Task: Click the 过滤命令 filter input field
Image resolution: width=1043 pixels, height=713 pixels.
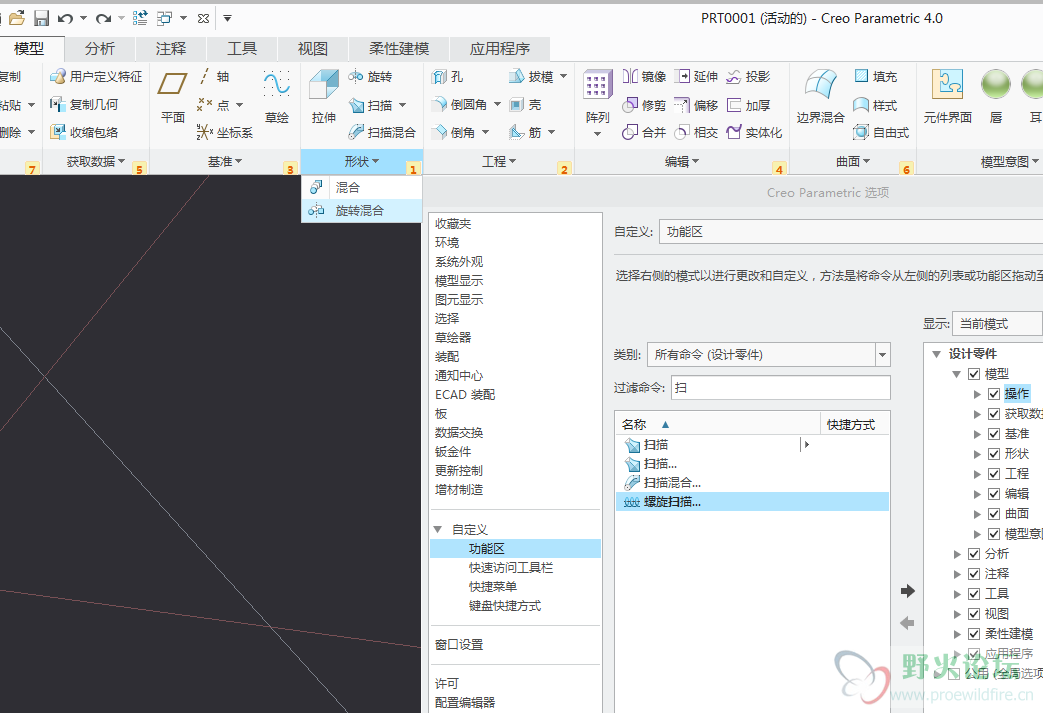Action: coord(781,388)
